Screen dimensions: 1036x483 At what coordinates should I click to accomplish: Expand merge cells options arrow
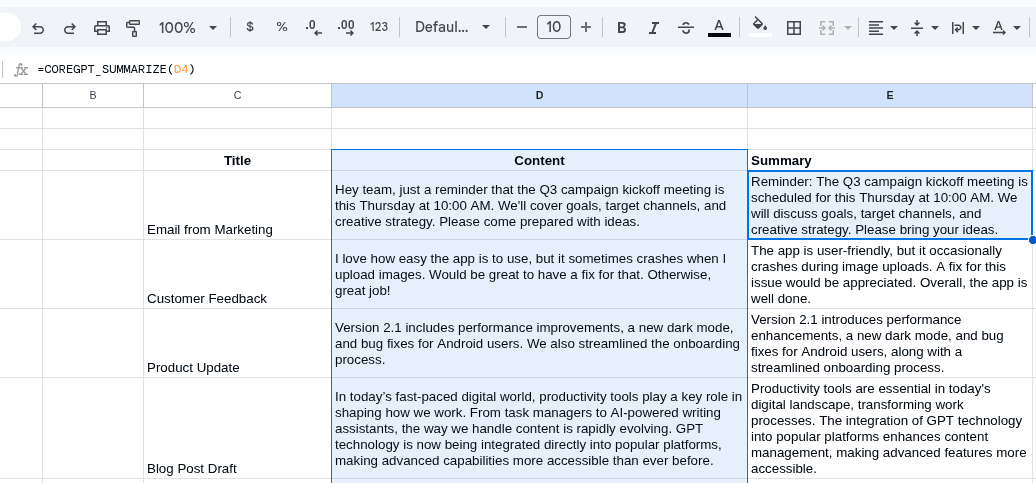848,28
